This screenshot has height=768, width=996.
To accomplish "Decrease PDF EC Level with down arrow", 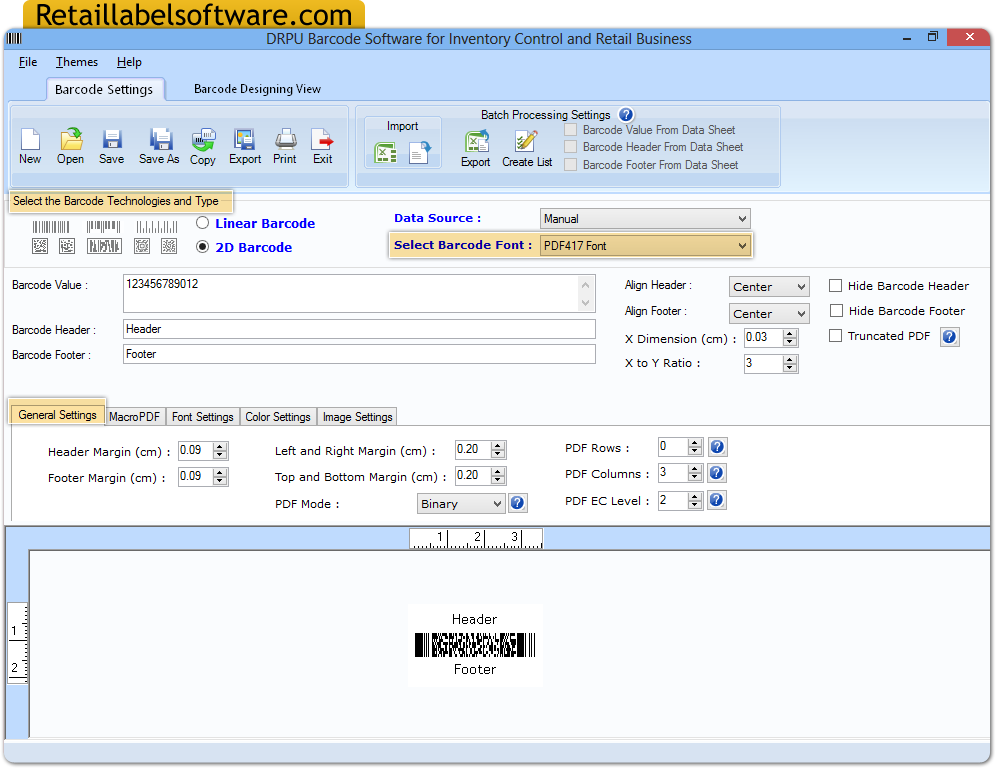I will pyautogui.click(x=694, y=504).
